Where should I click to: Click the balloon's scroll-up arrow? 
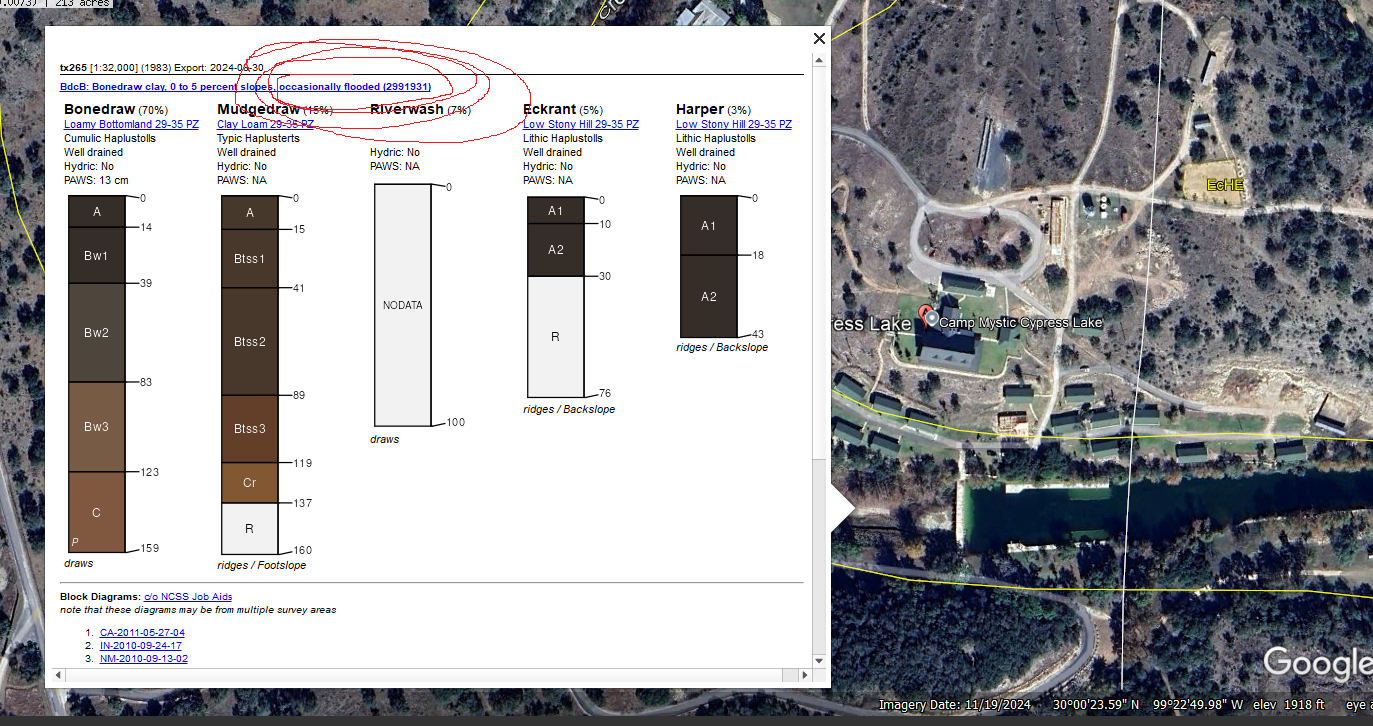pos(820,61)
